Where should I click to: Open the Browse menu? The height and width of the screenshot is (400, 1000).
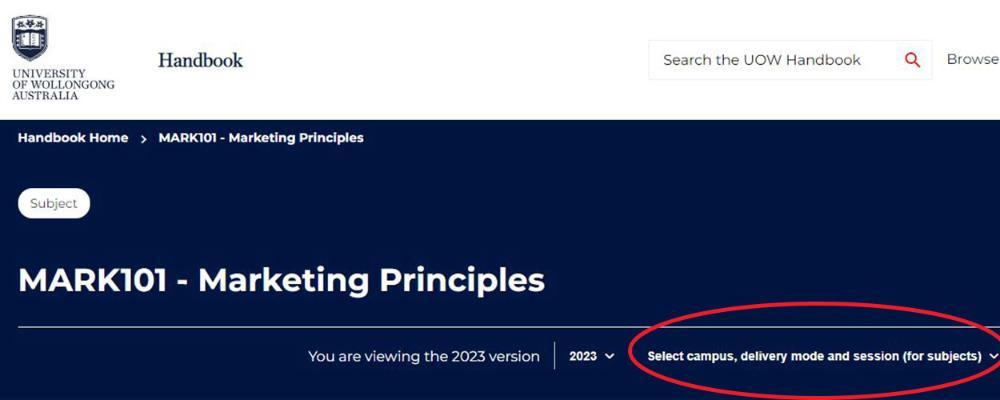(972, 59)
